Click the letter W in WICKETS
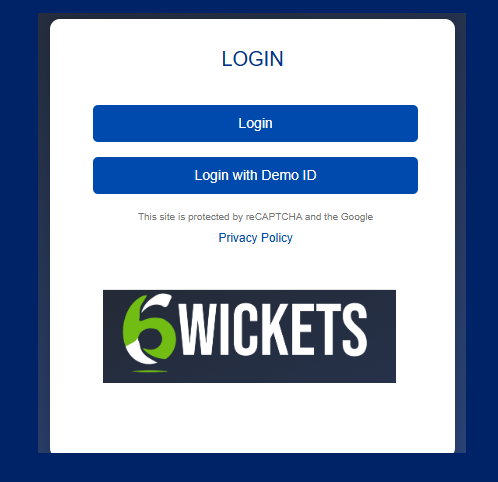 [198, 329]
